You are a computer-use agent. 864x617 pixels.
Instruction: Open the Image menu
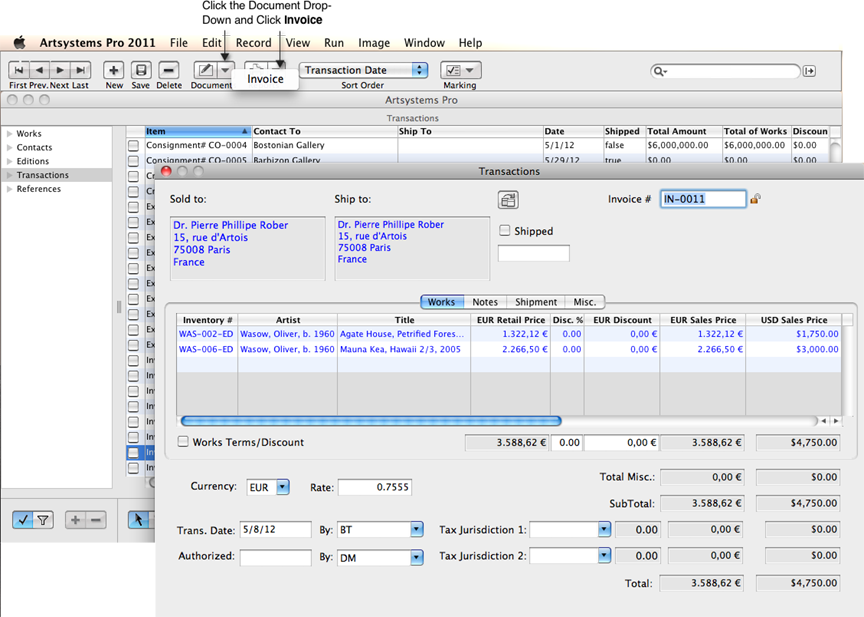(374, 43)
